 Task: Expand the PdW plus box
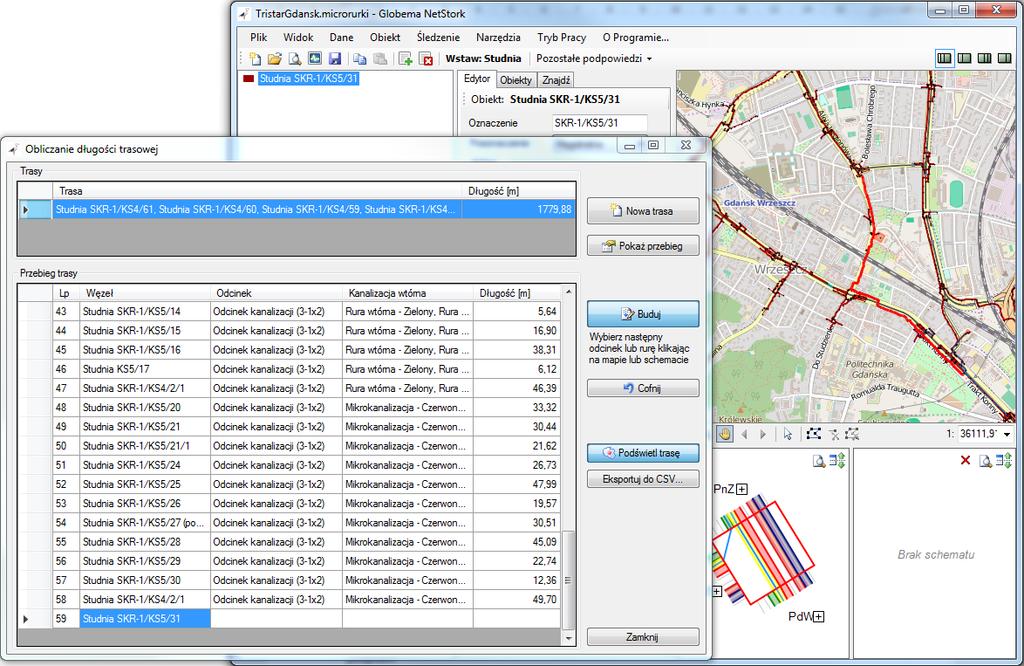coord(819,616)
